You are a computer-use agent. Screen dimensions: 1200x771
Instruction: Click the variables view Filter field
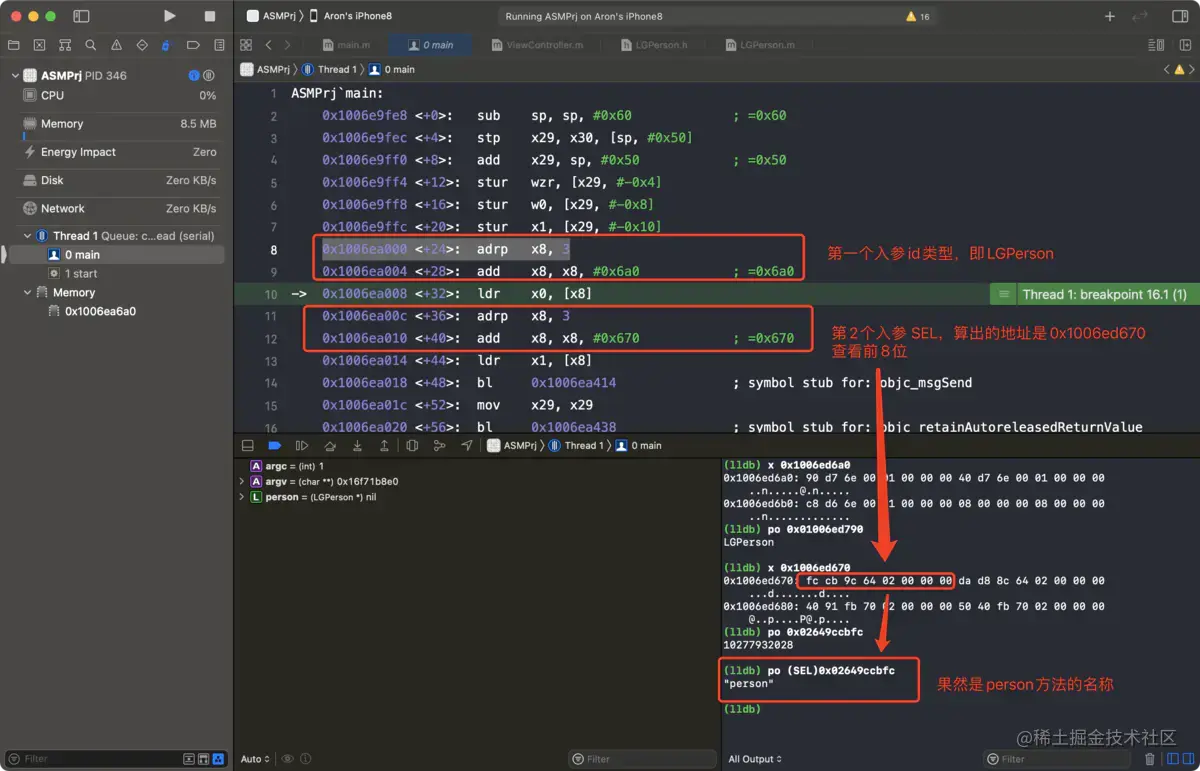click(643, 759)
